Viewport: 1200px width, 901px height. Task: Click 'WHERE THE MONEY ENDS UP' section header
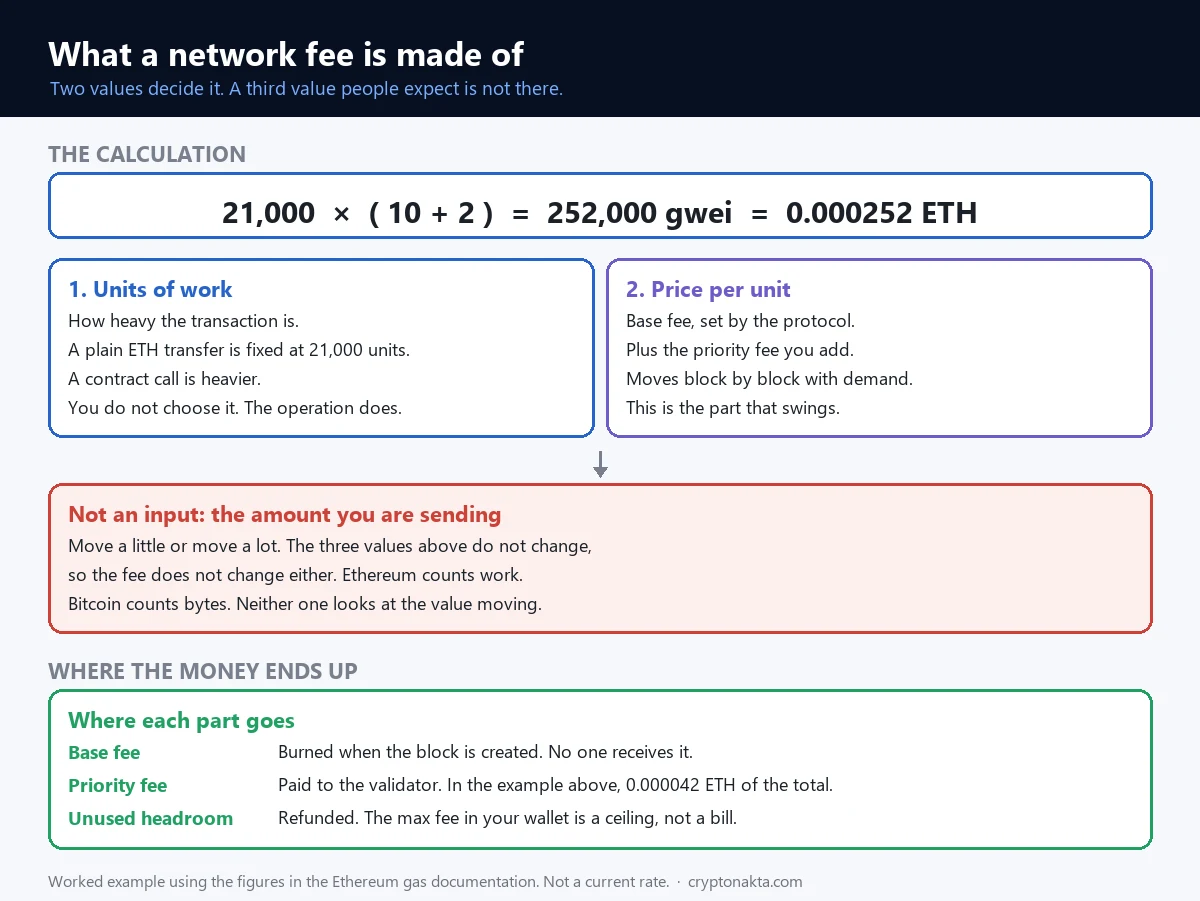pyautogui.click(x=203, y=671)
